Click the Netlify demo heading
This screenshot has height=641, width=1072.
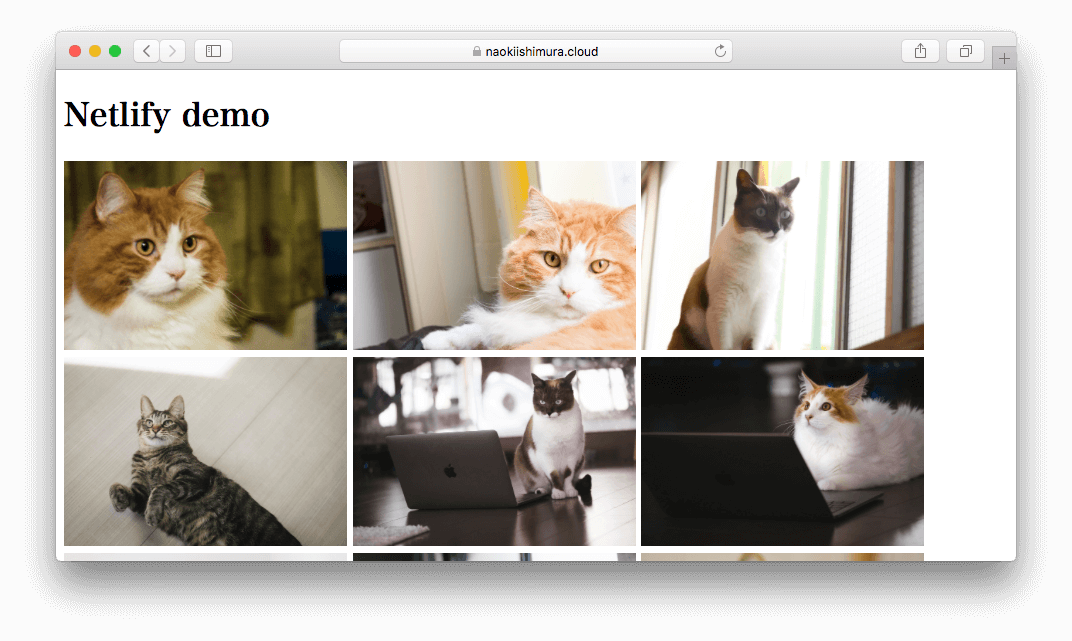167,115
